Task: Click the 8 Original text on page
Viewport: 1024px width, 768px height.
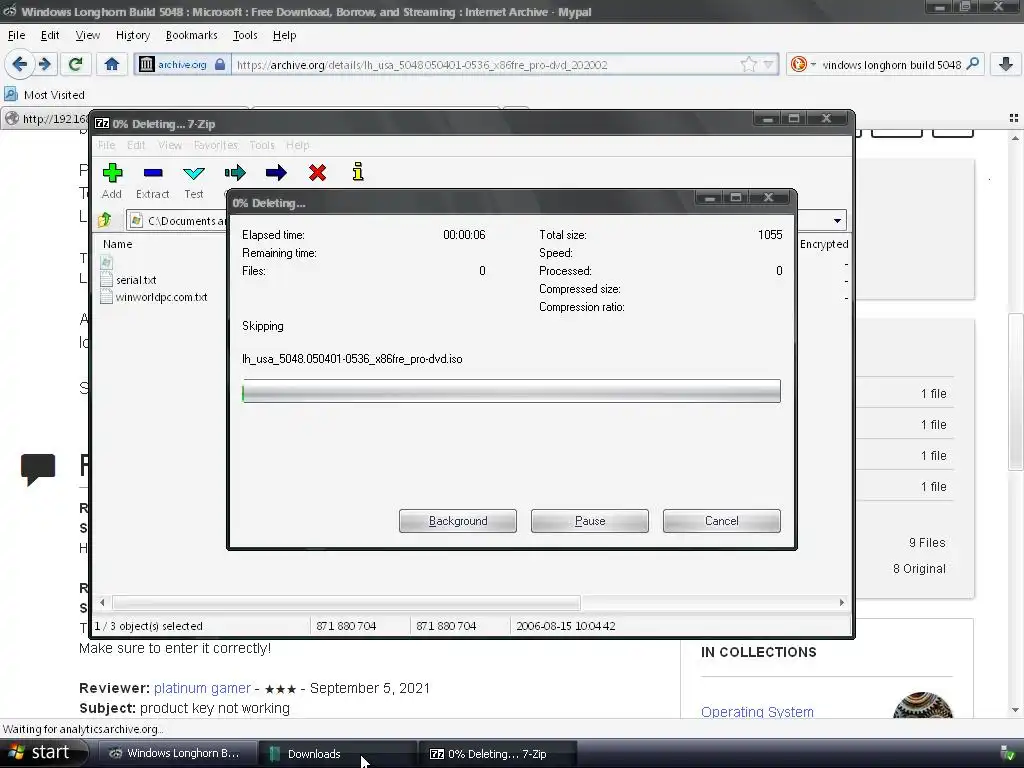Action: pyautogui.click(x=919, y=568)
